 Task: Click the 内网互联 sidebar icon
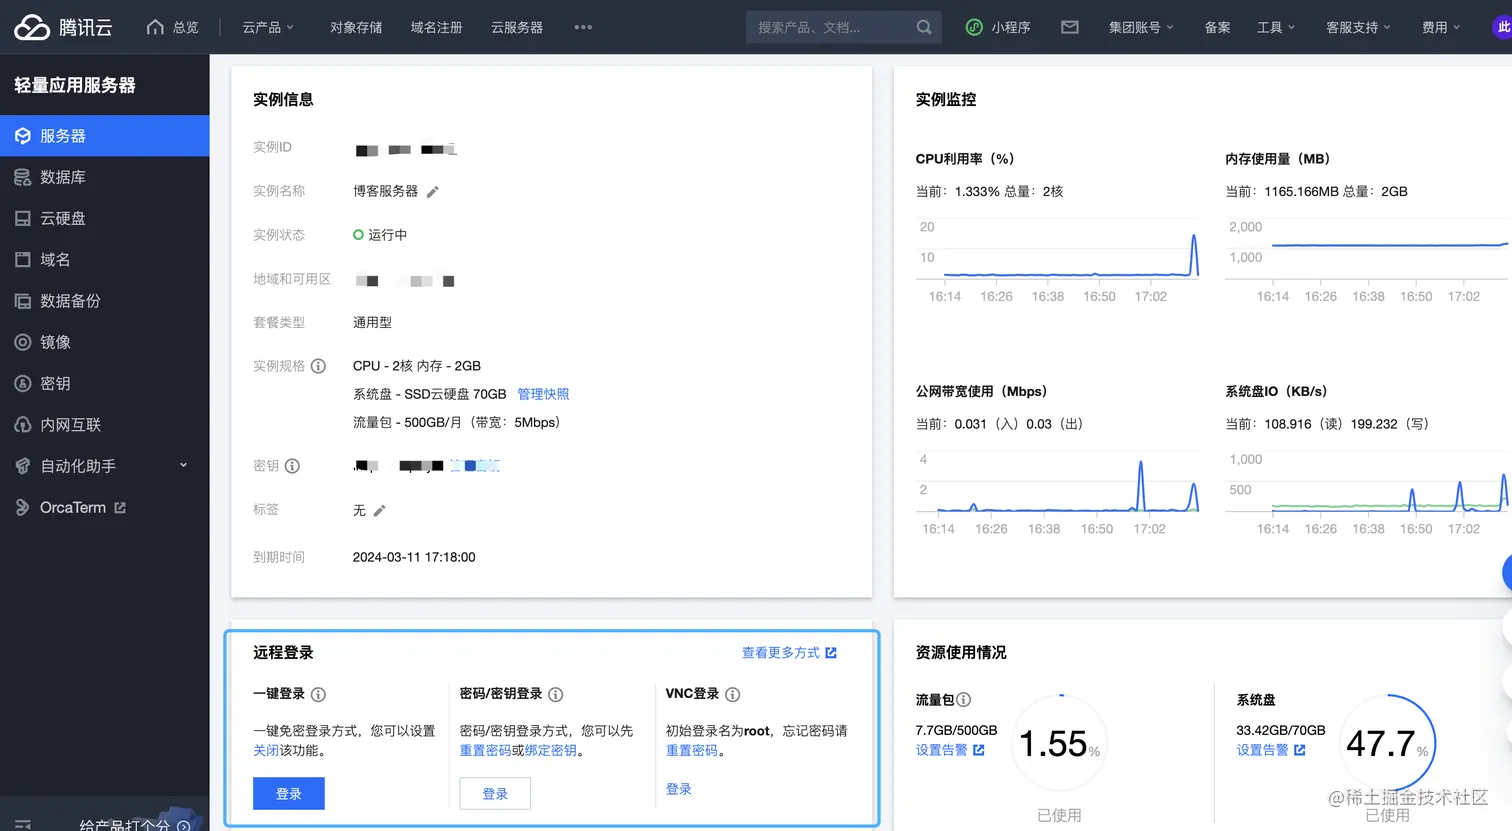(x=23, y=425)
